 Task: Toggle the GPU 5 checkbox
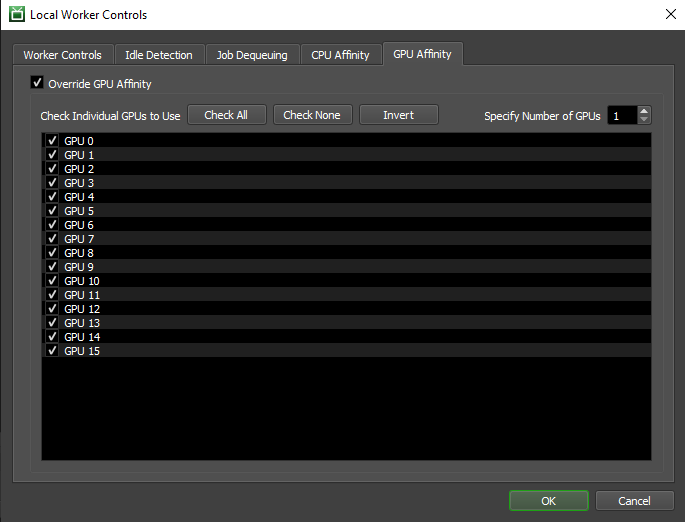click(x=52, y=210)
